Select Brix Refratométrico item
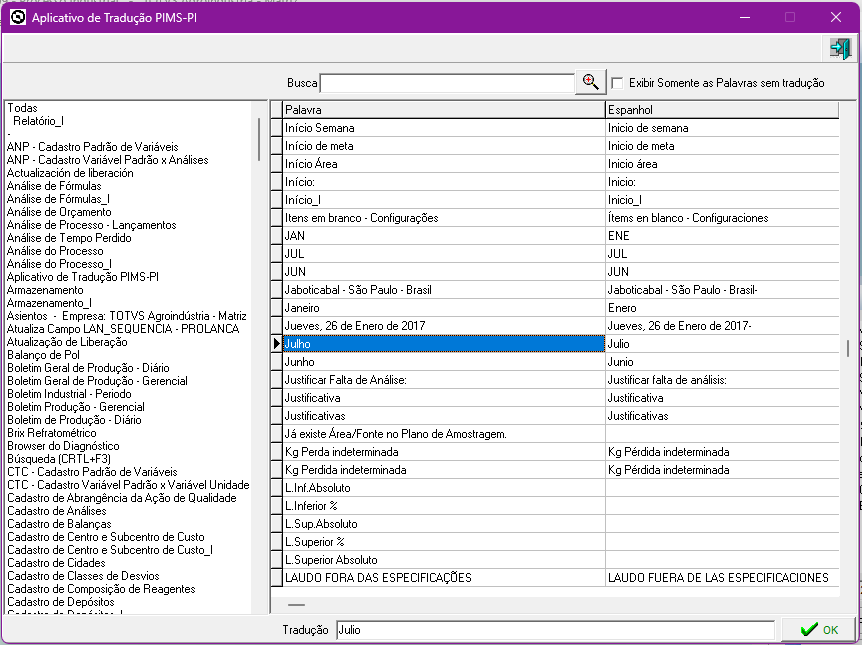This screenshot has width=862, height=645. (52, 433)
